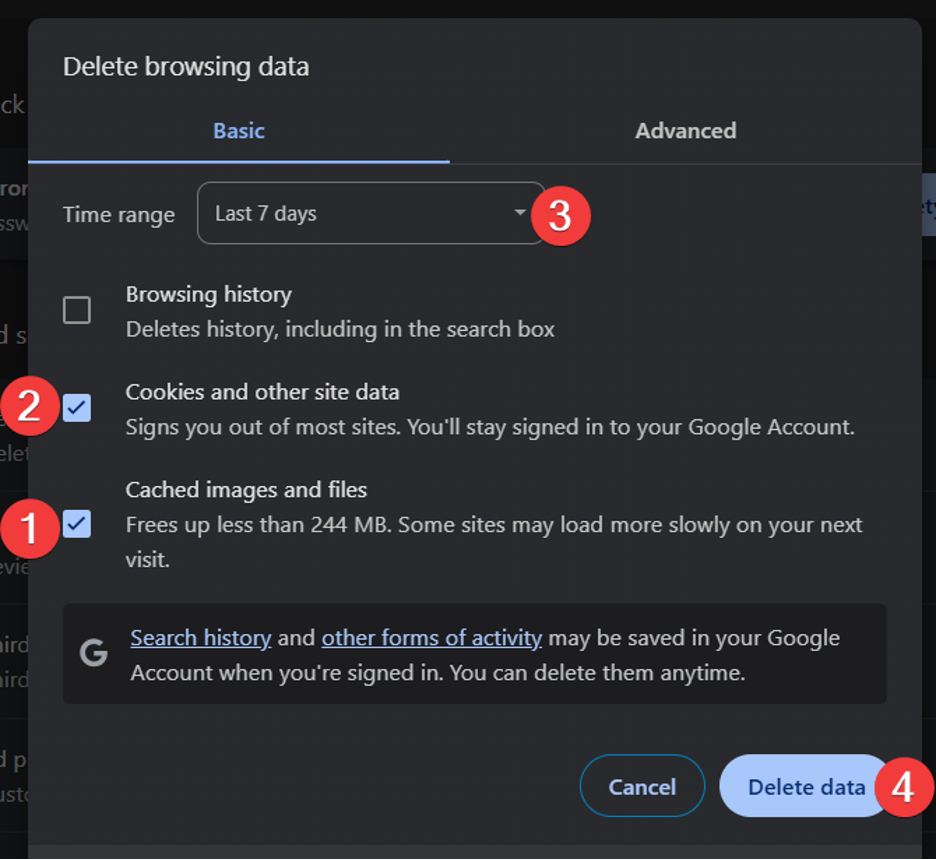Uncheck Cookies and other site data
Screen dimensions: 936x860
[77, 408]
